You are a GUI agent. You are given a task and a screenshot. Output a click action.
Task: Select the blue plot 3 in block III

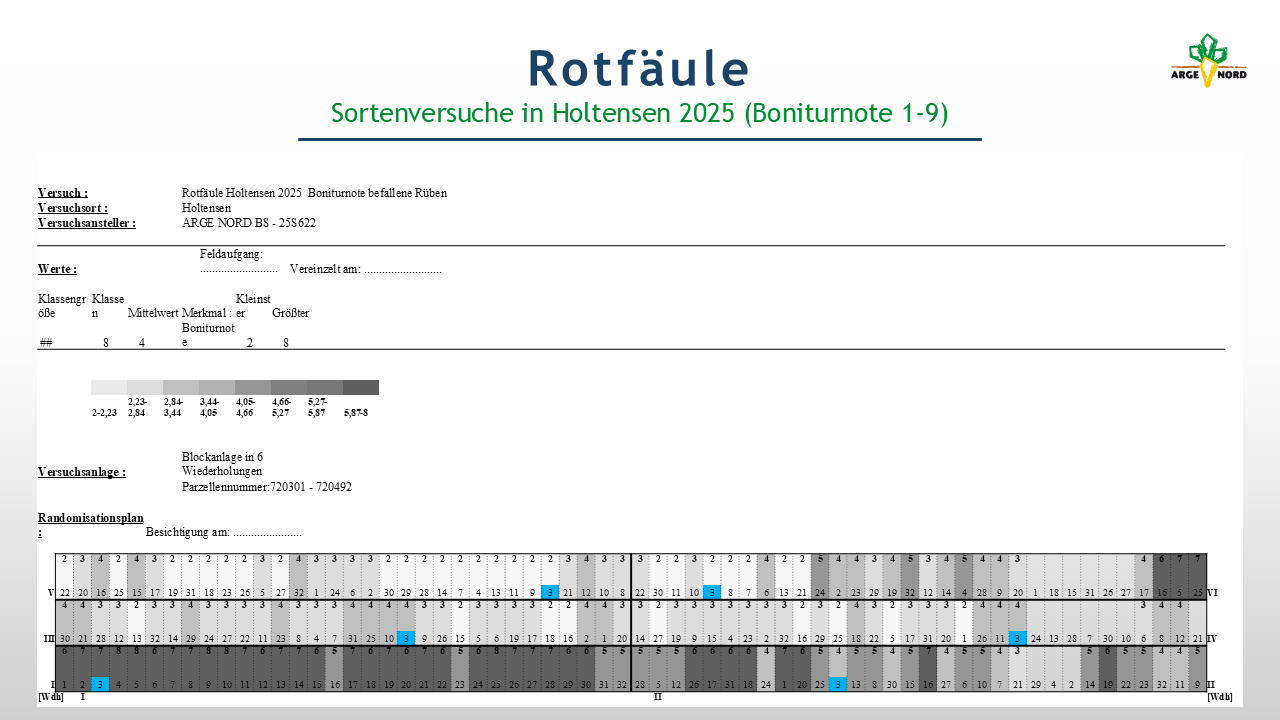coord(406,638)
